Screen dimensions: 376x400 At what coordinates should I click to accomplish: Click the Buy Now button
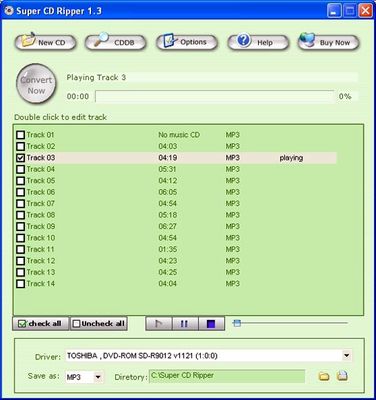329,42
